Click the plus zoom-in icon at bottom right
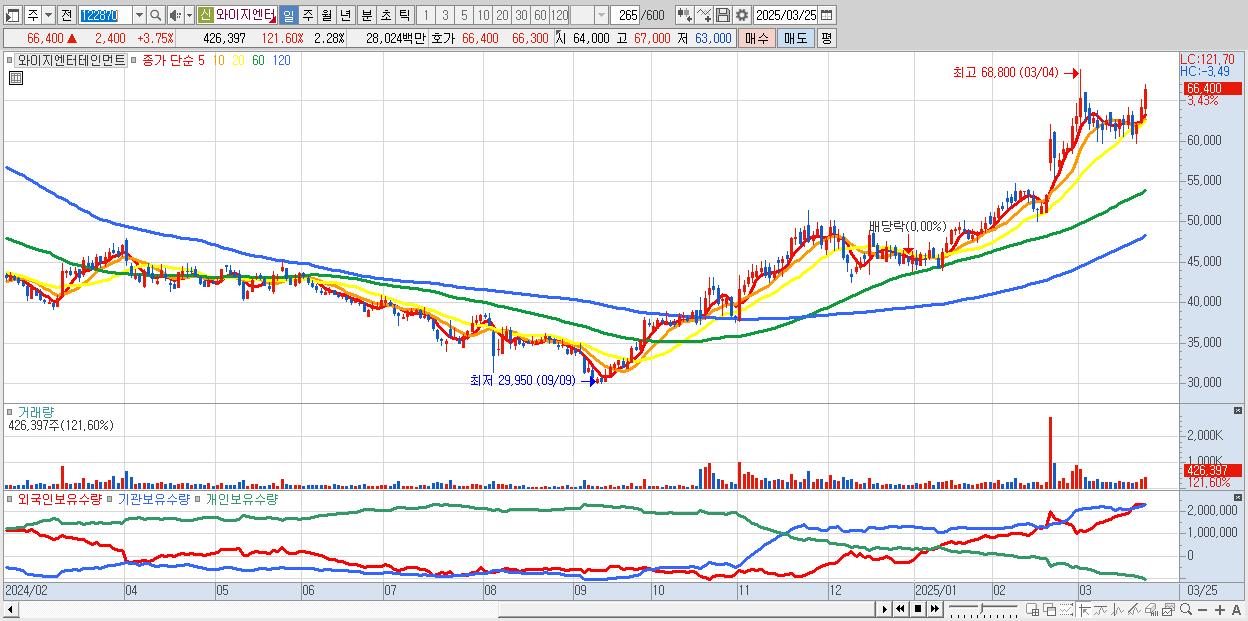Screen dimensions: 1248x621 click(1219, 610)
